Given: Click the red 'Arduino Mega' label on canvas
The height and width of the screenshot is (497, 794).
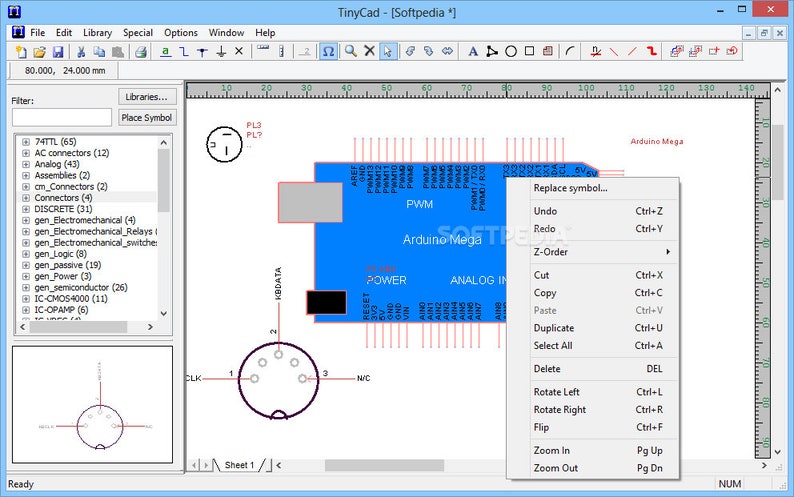Looking at the screenshot, I should coord(657,141).
